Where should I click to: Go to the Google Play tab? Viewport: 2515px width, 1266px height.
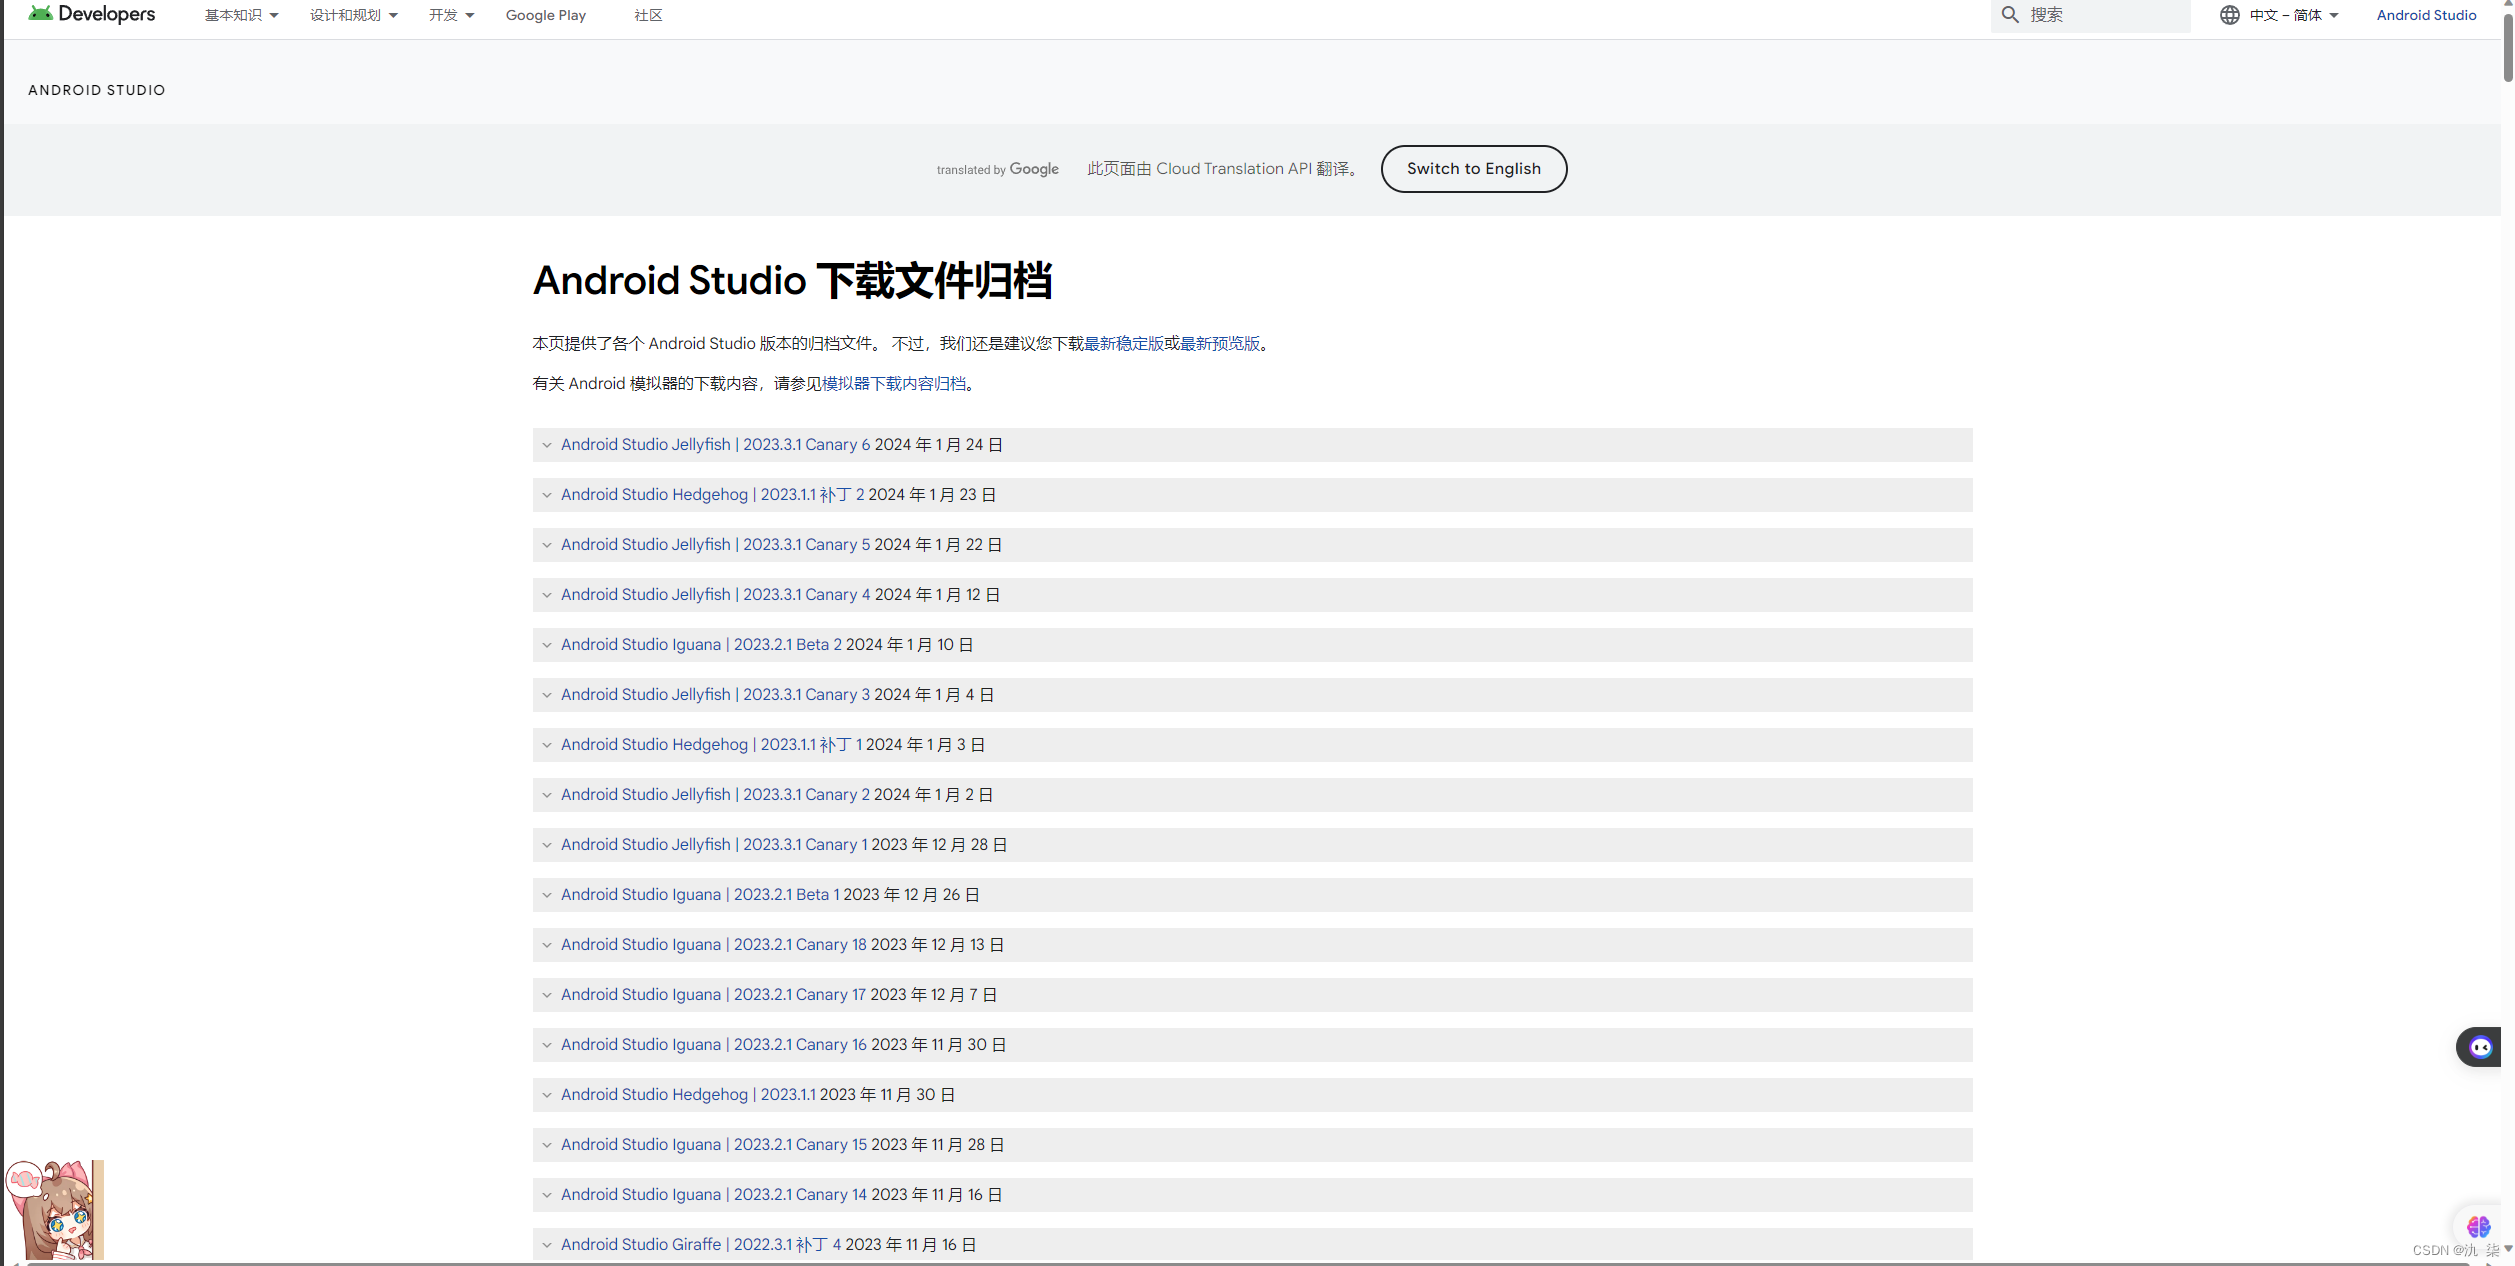(545, 15)
